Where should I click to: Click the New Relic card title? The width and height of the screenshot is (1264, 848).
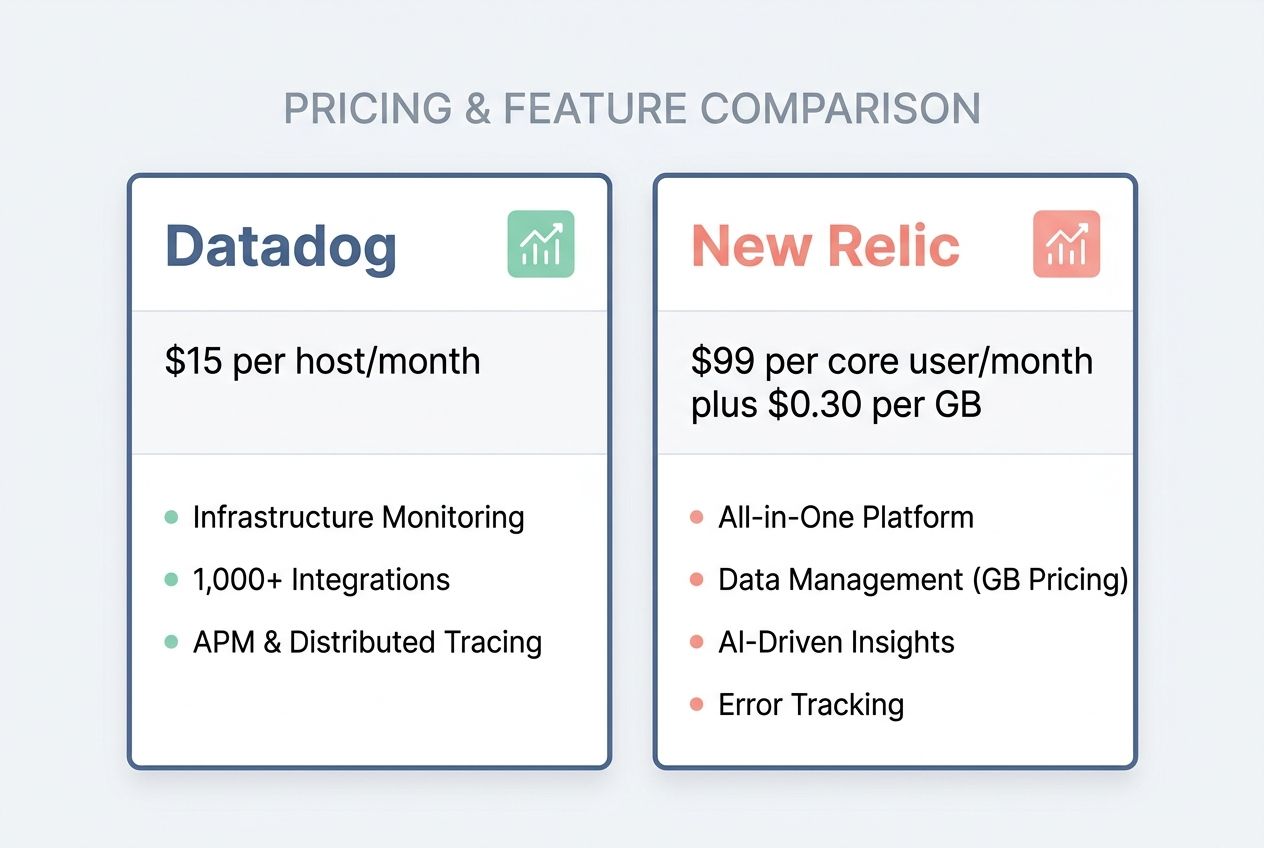coord(825,246)
